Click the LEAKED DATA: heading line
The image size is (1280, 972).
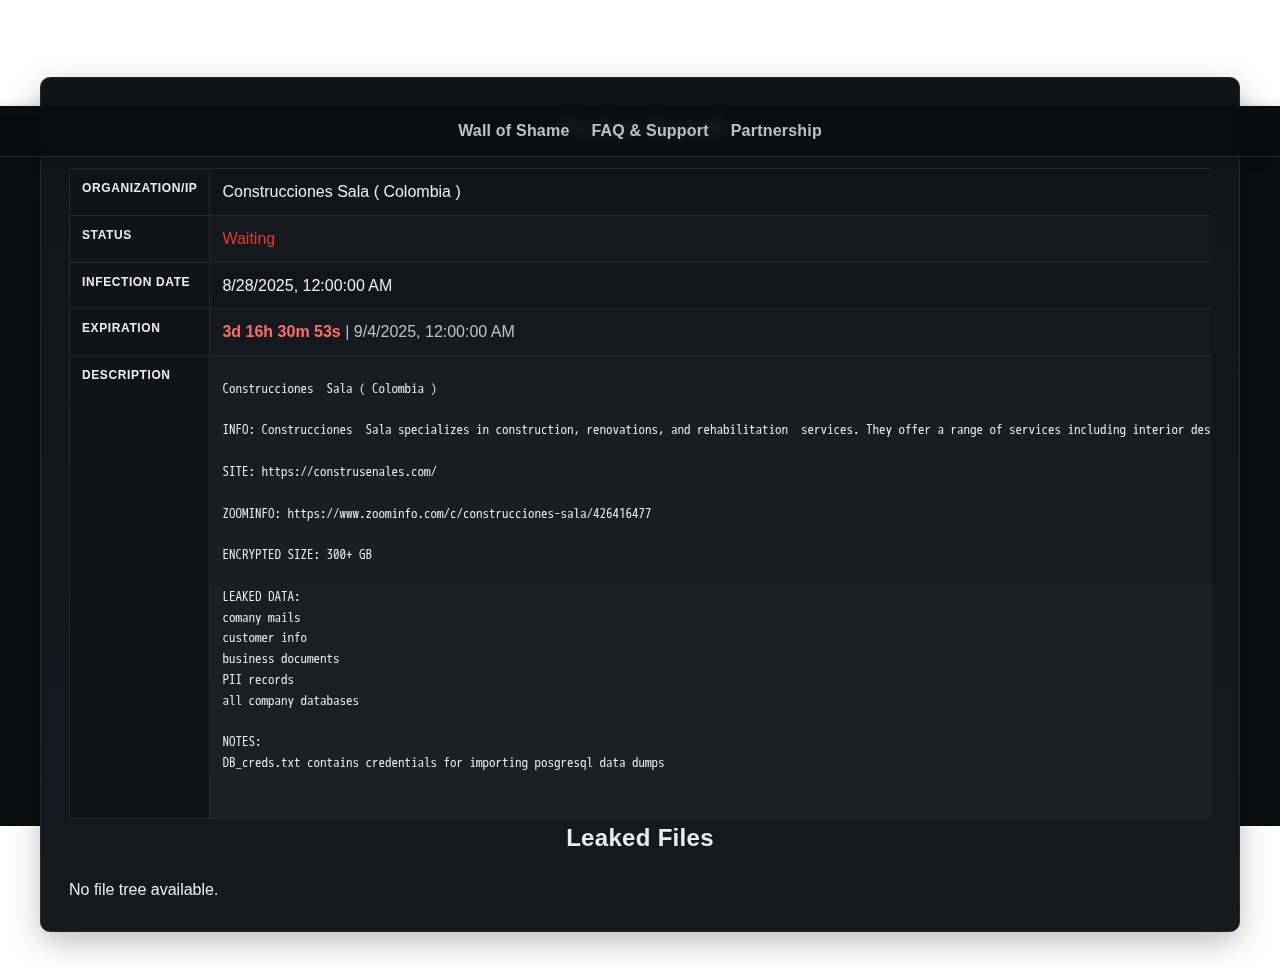click(x=261, y=597)
